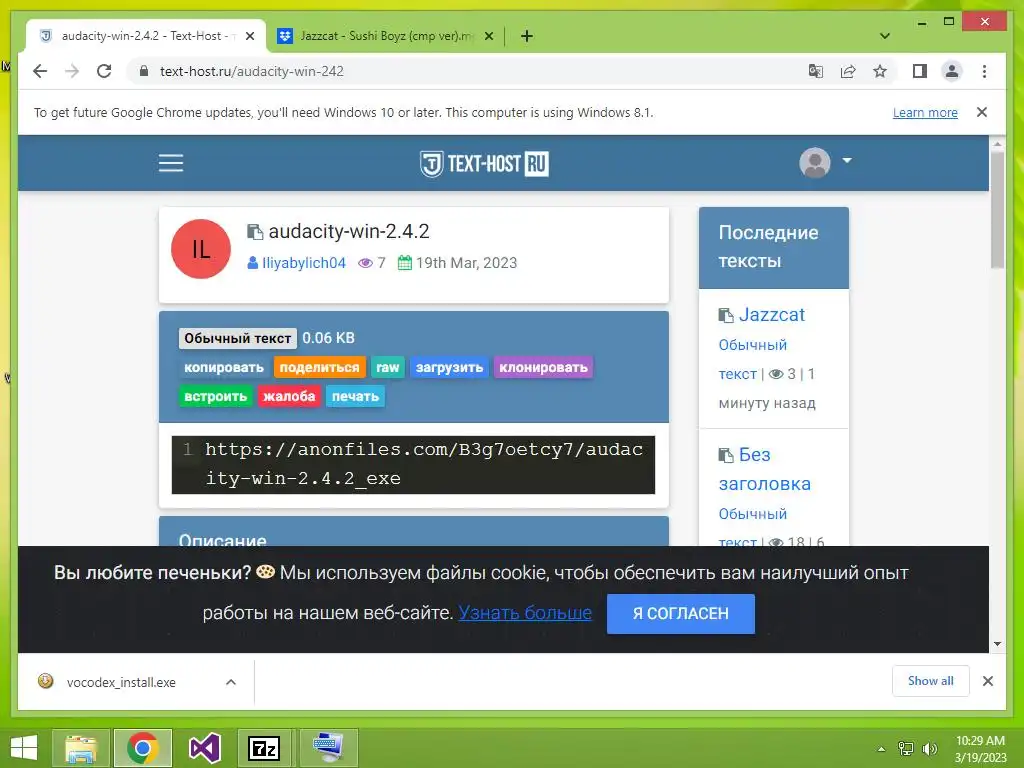Click the page vertical scrollbar thumb
This screenshot has height=768, width=1024.
[x=997, y=210]
